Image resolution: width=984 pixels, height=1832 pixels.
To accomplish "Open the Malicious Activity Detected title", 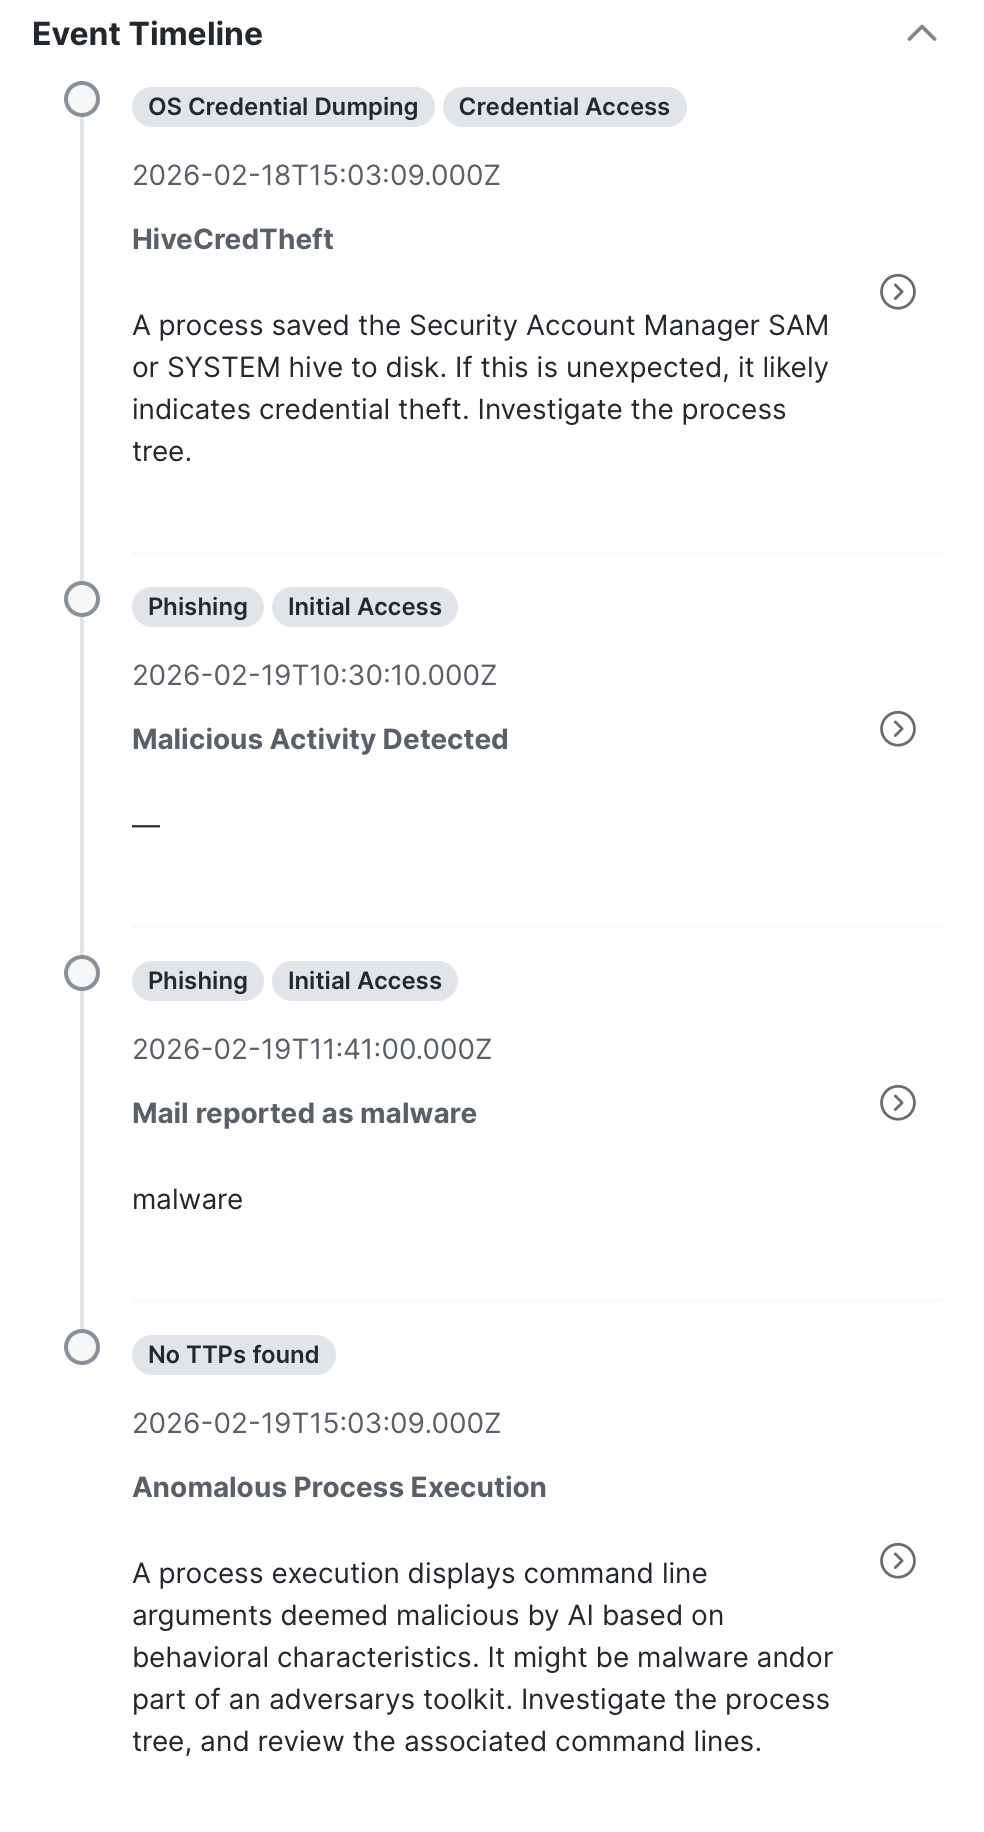I will tap(320, 739).
